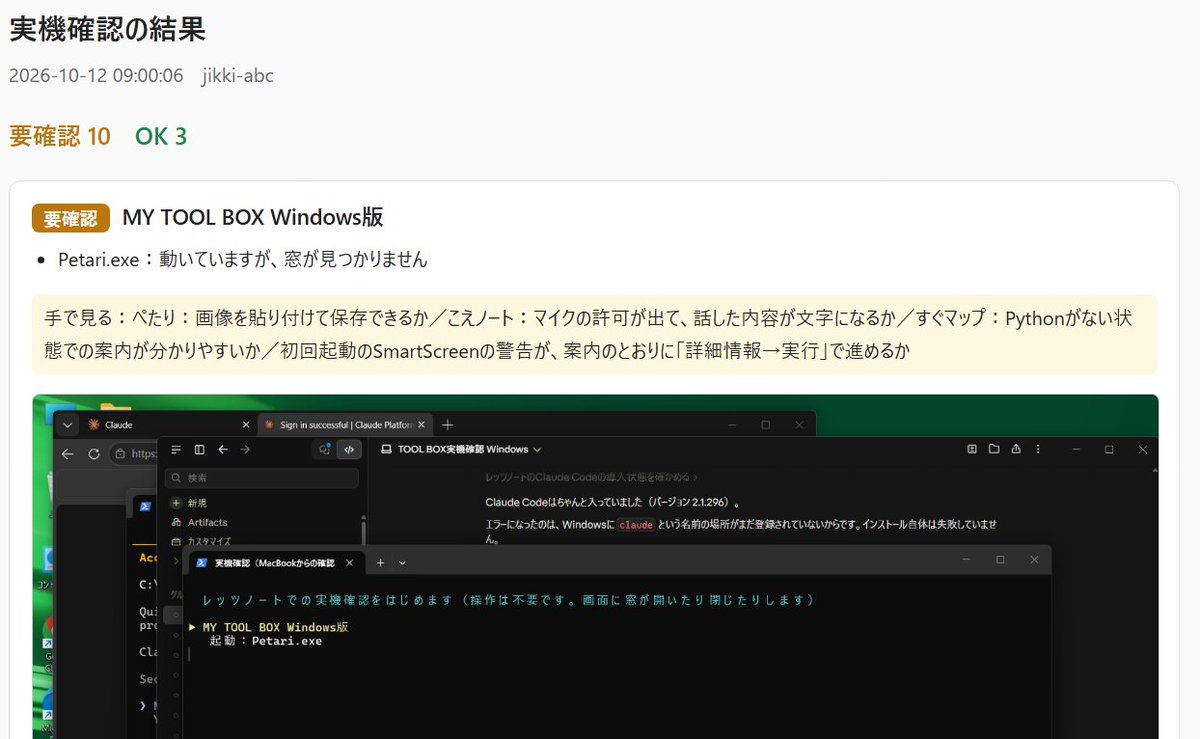The height and width of the screenshot is (739, 1200).
Task: Open a new tab in Chrome
Action: (x=448, y=425)
